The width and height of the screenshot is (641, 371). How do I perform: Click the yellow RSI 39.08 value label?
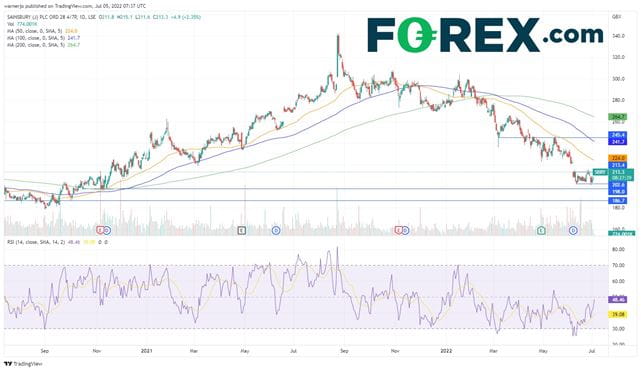617,314
